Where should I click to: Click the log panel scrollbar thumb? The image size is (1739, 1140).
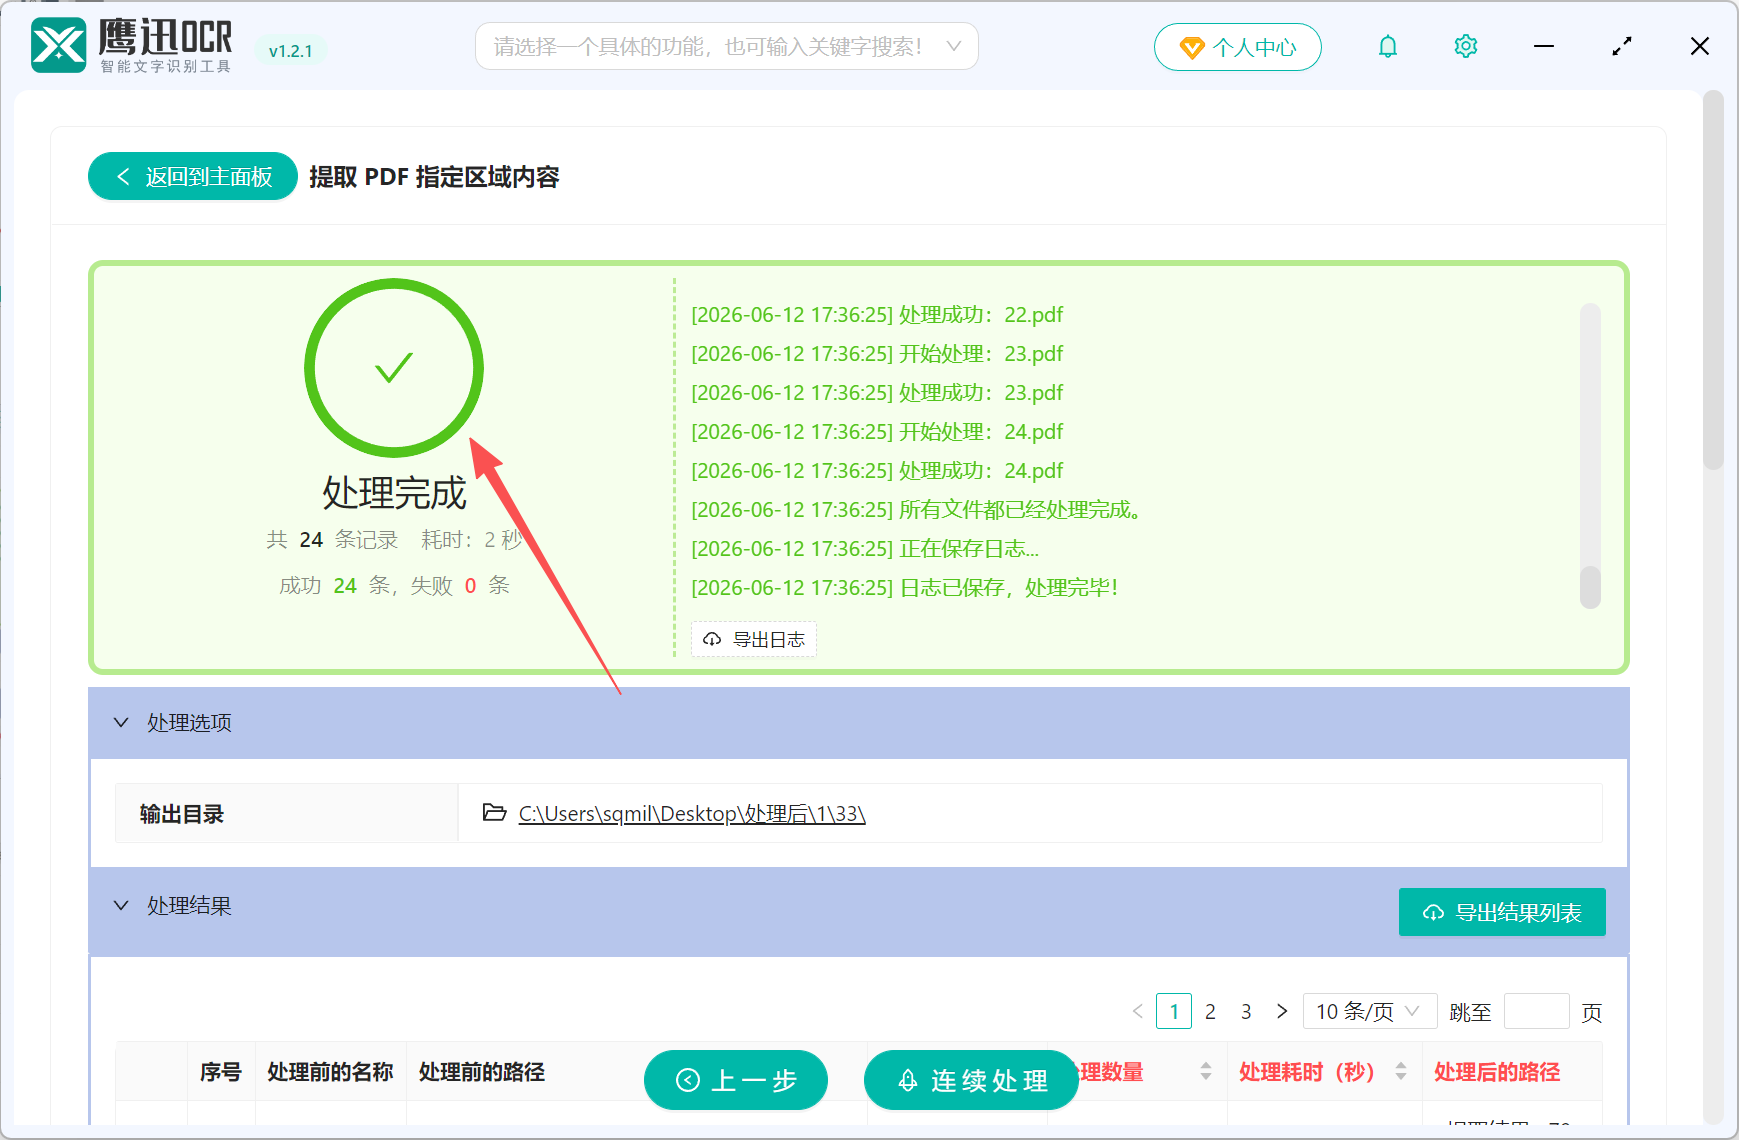click(1590, 587)
